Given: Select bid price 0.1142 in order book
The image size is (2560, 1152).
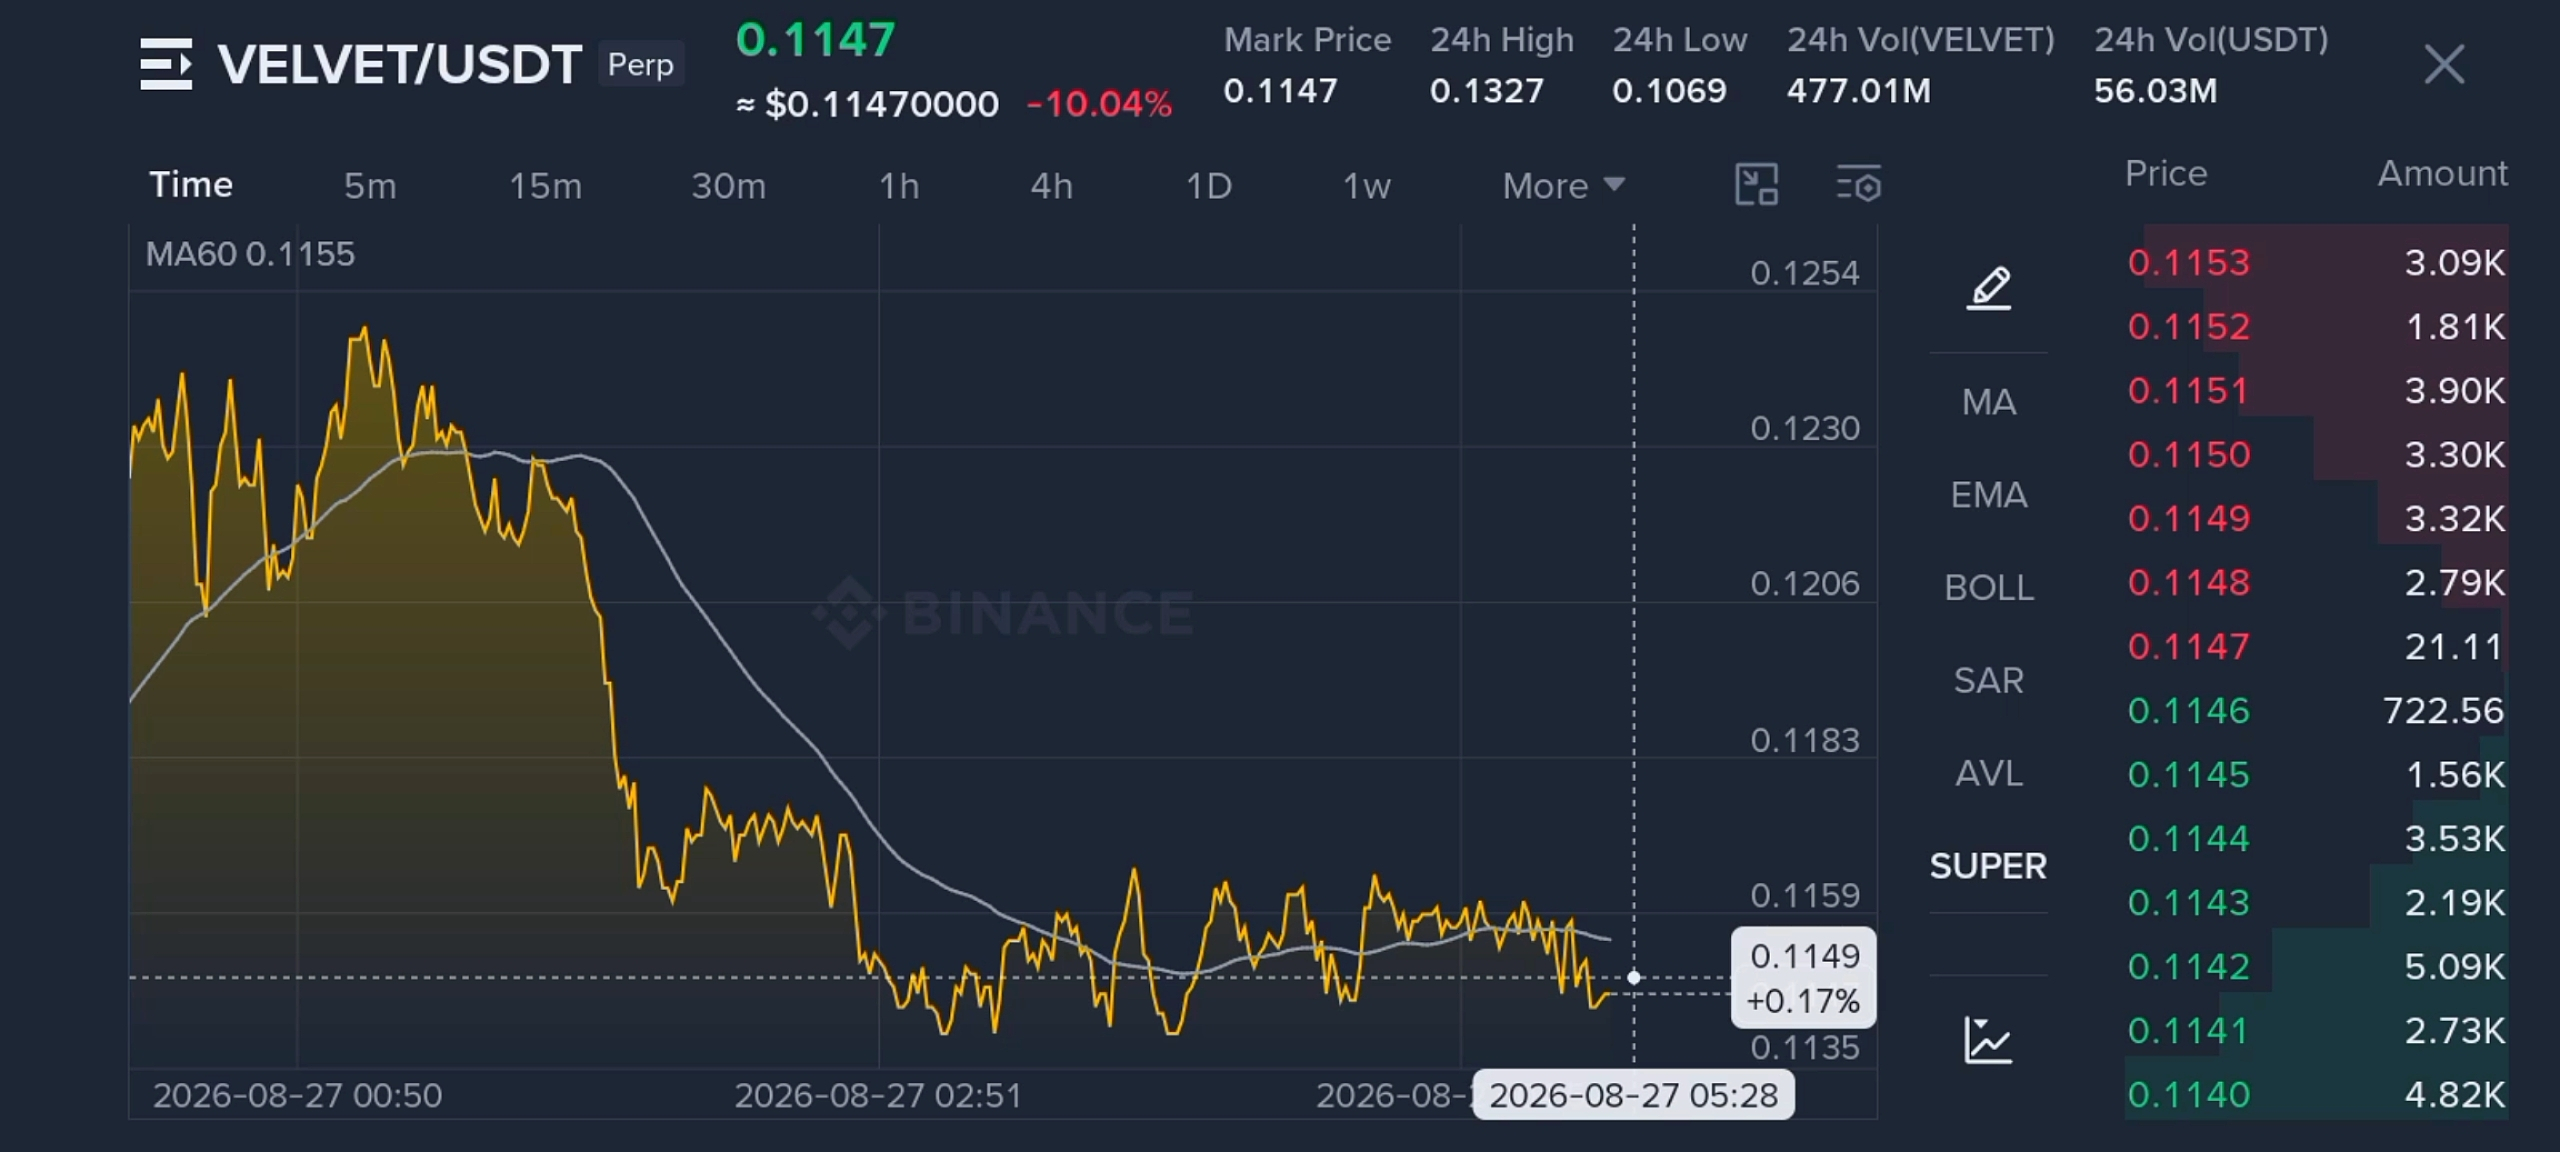Looking at the screenshot, I should 2189,966.
